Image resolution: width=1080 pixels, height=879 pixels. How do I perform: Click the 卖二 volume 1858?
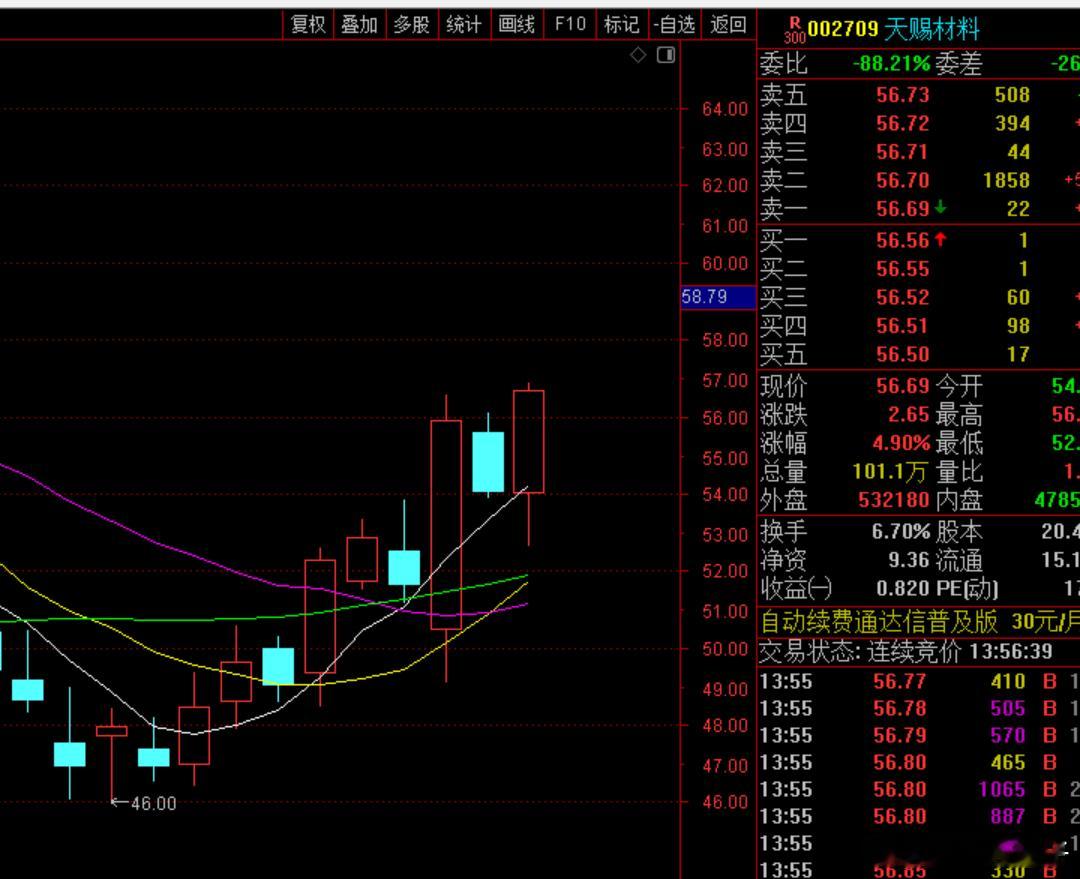pyautogui.click(x=1006, y=180)
